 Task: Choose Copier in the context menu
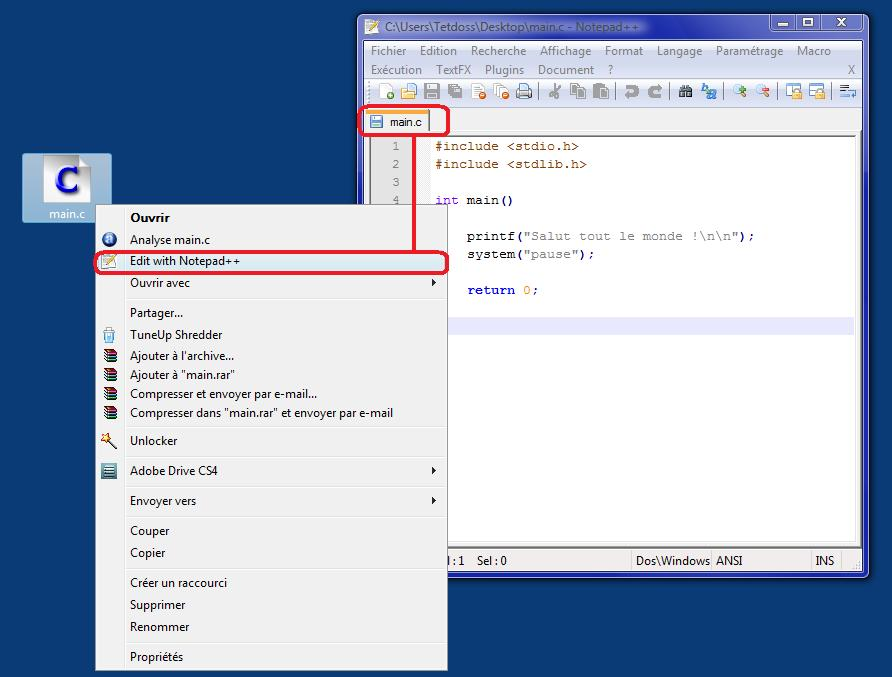pos(271,552)
